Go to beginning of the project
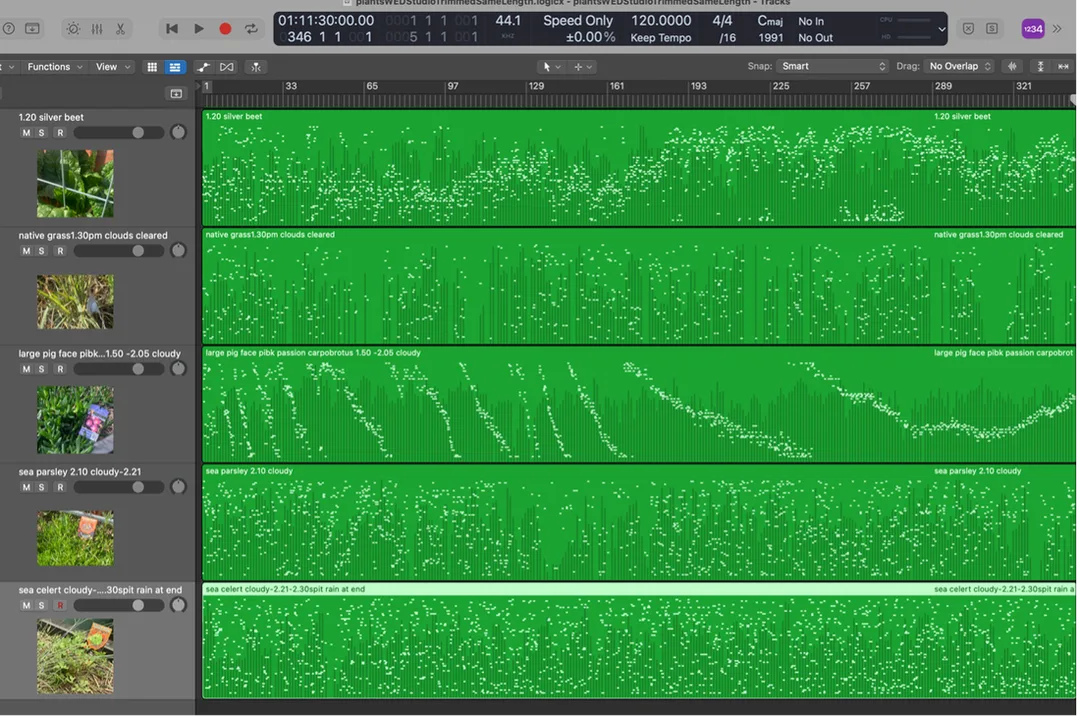The image size is (1080, 717). tap(172, 29)
